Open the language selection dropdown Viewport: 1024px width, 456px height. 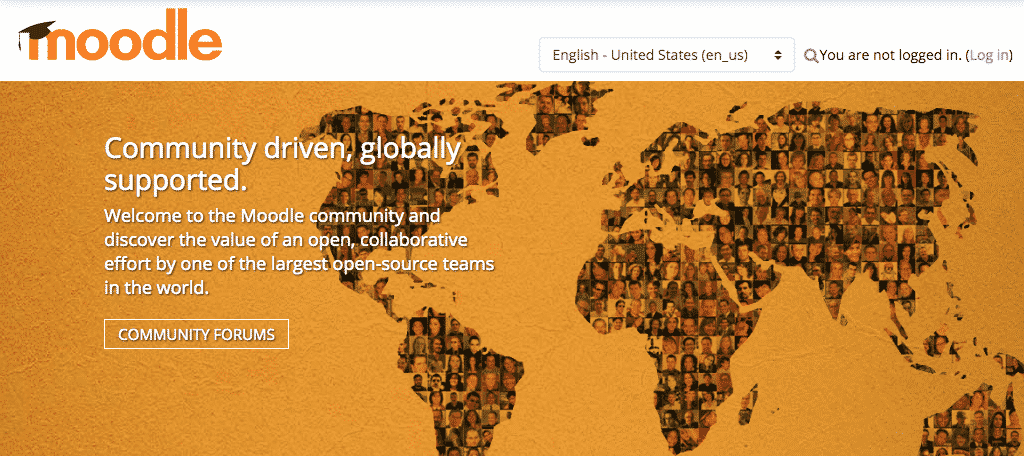point(666,55)
